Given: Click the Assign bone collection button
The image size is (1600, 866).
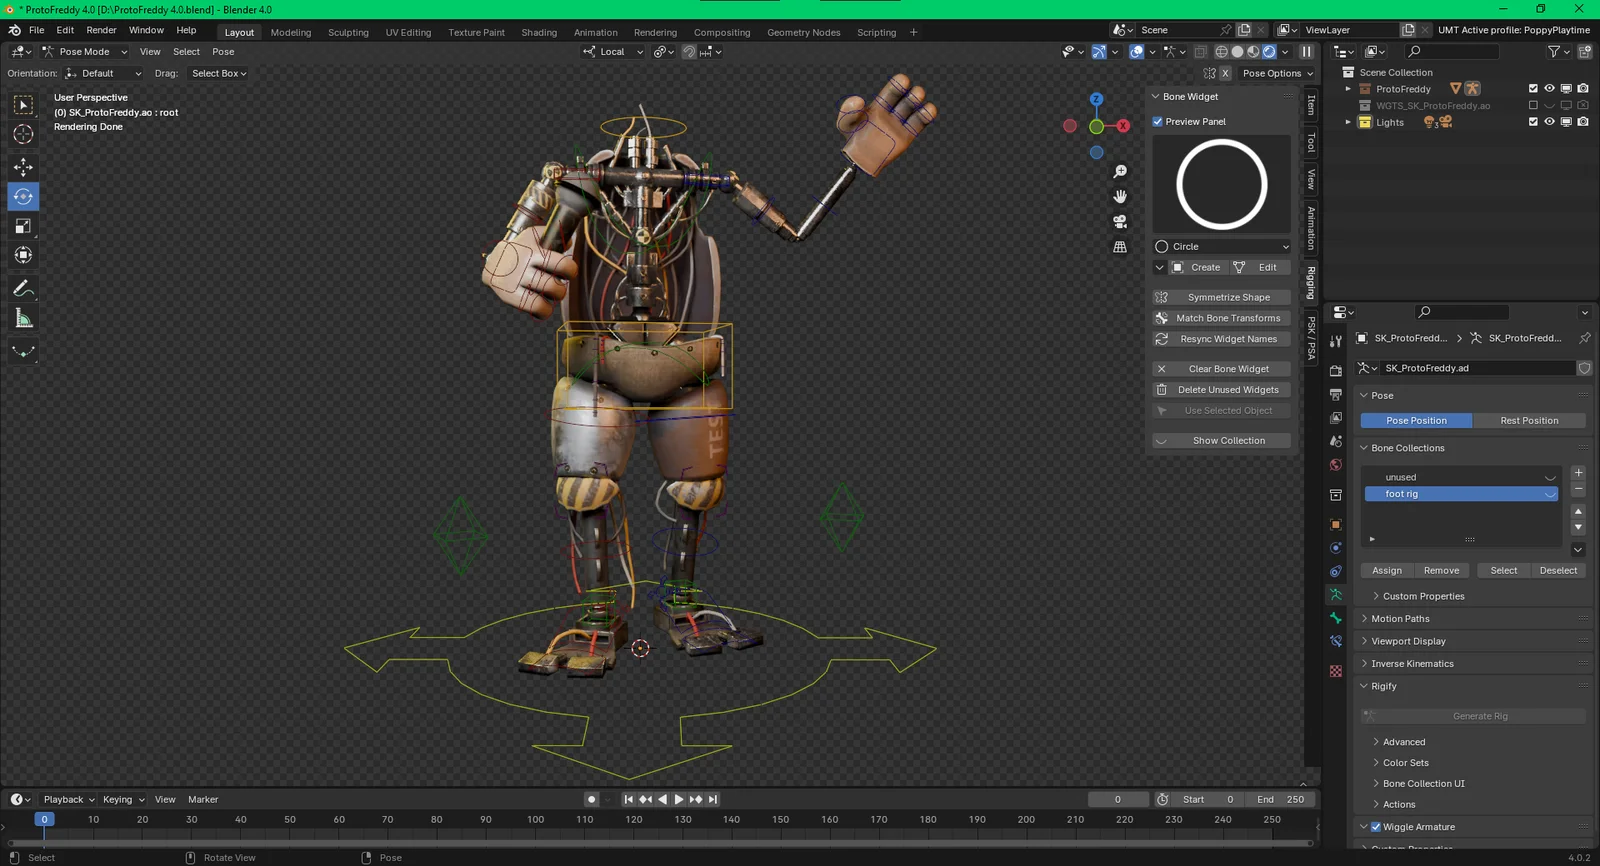Looking at the screenshot, I should coord(1387,570).
